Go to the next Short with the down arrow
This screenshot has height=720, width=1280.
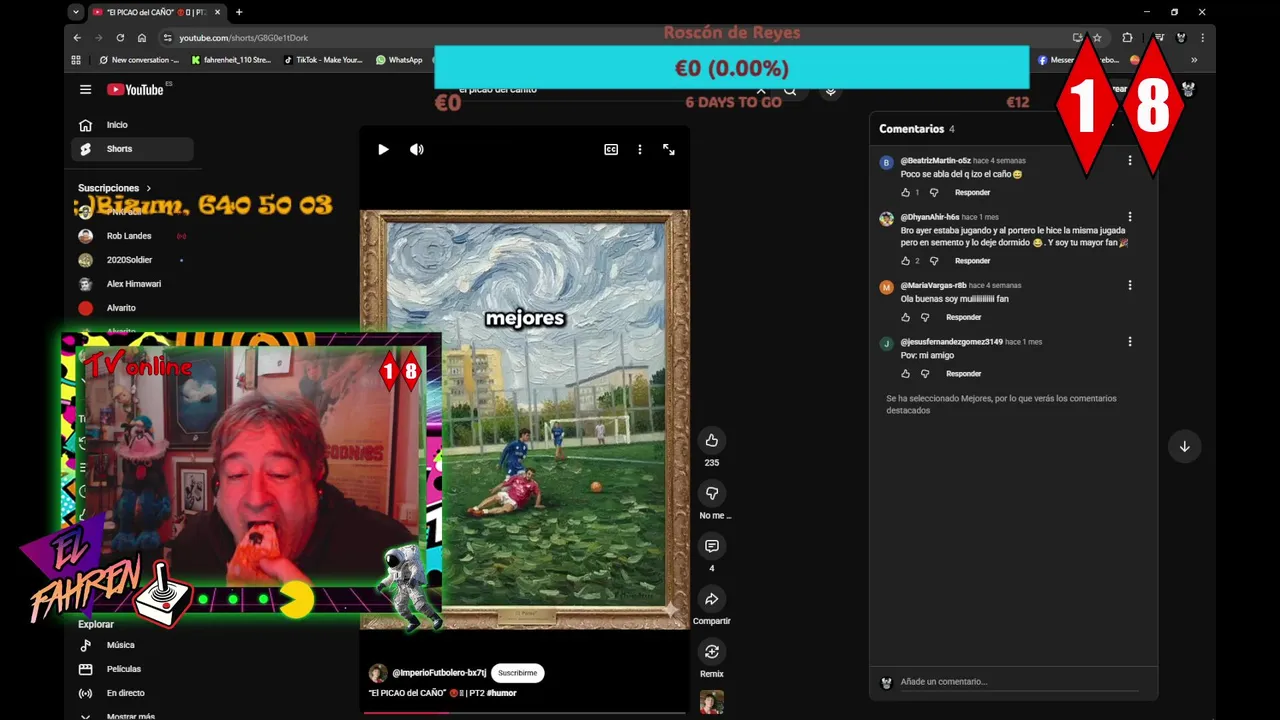[x=1184, y=446]
